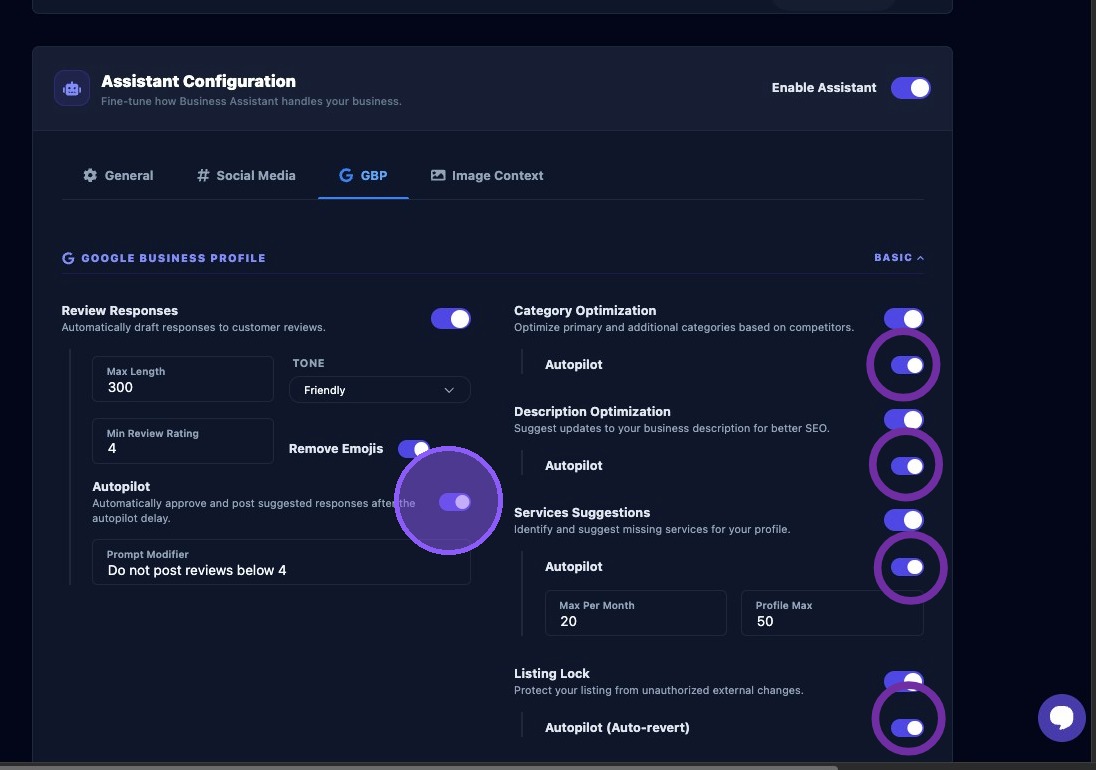
Task: Disable Autopilot (Auto-revert) toggle
Action: pos(907,727)
